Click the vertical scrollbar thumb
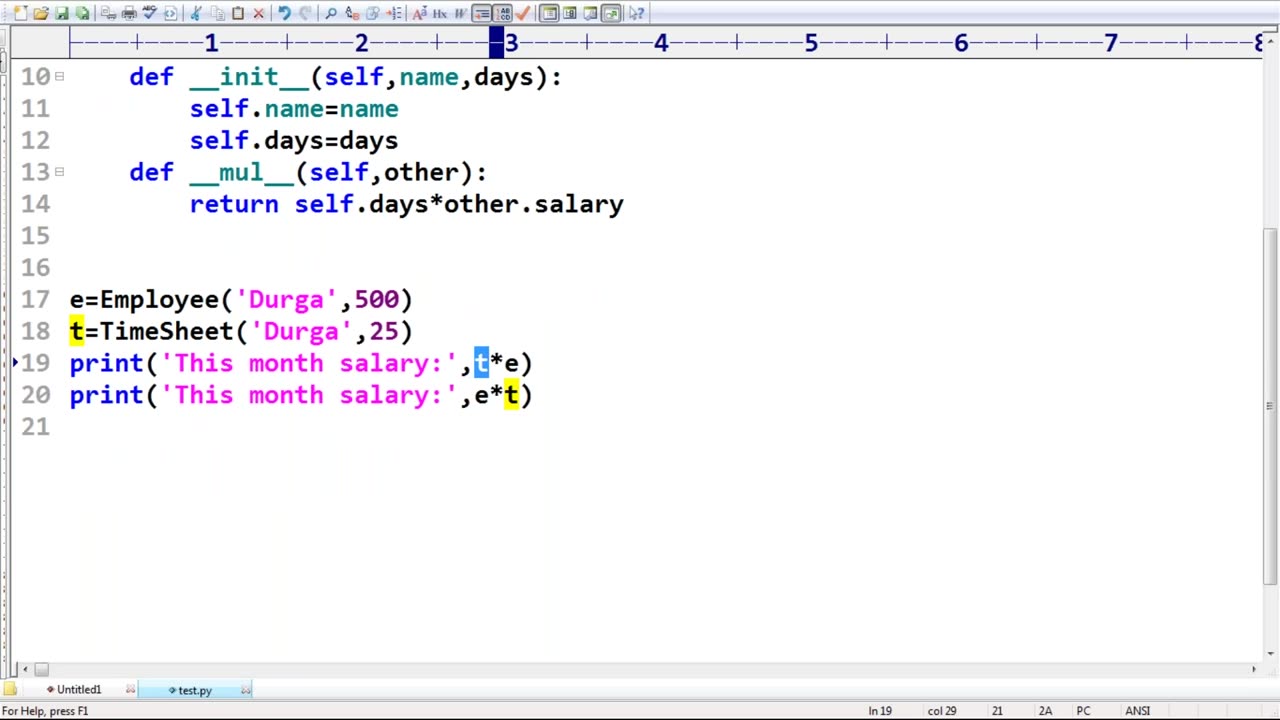This screenshot has height=720, width=1280. (x=1270, y=406)
